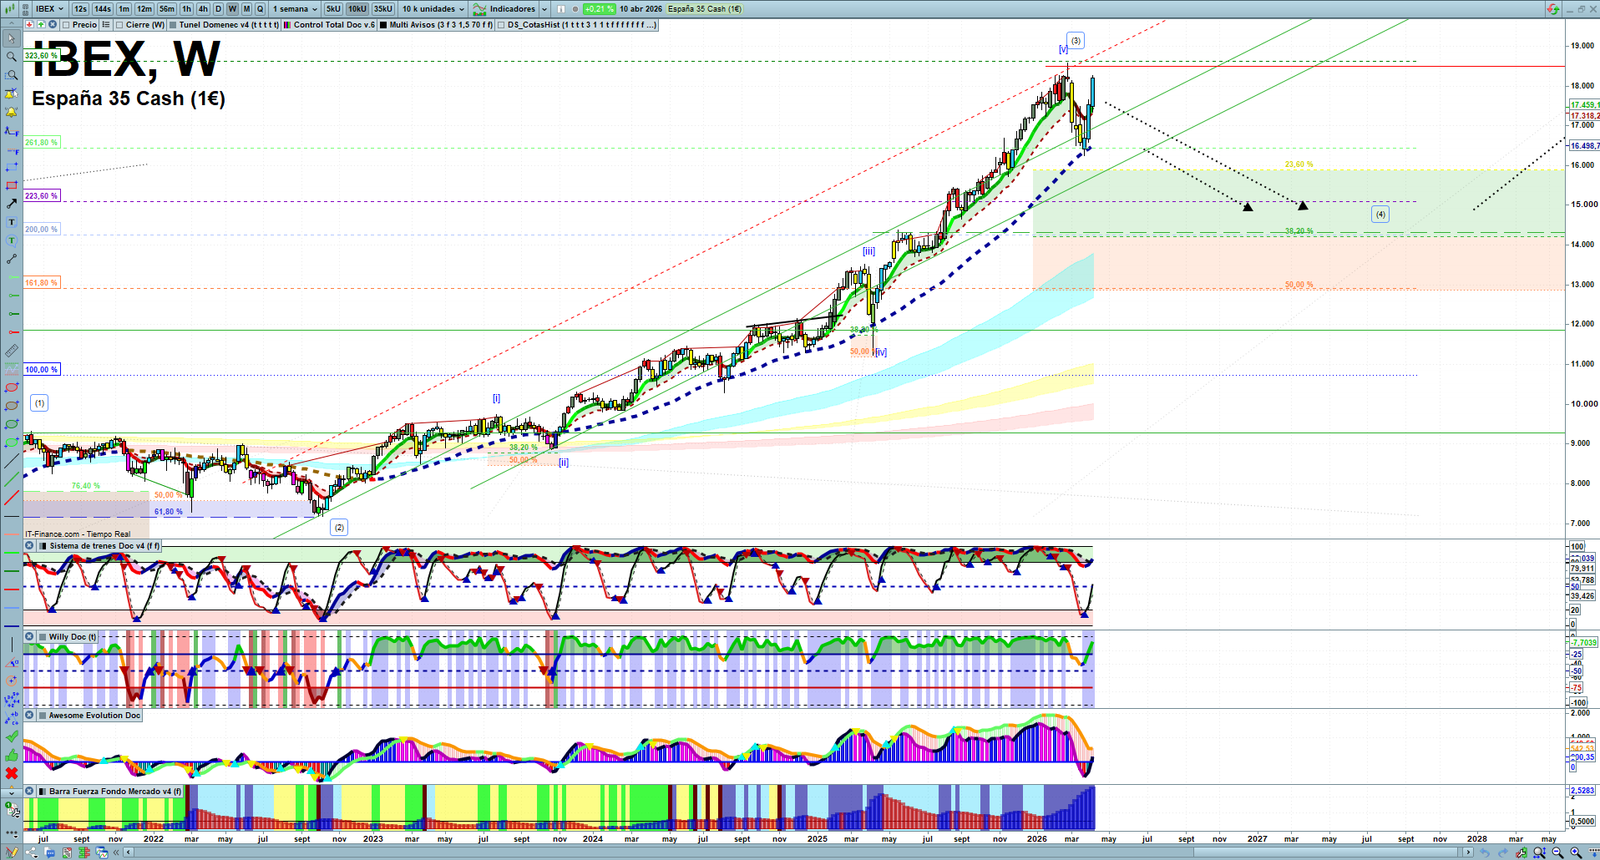This screenshot has height=860, width=1600.
Task: Toggle the Cierre (W) checkbox
Action: coord(120,25)
